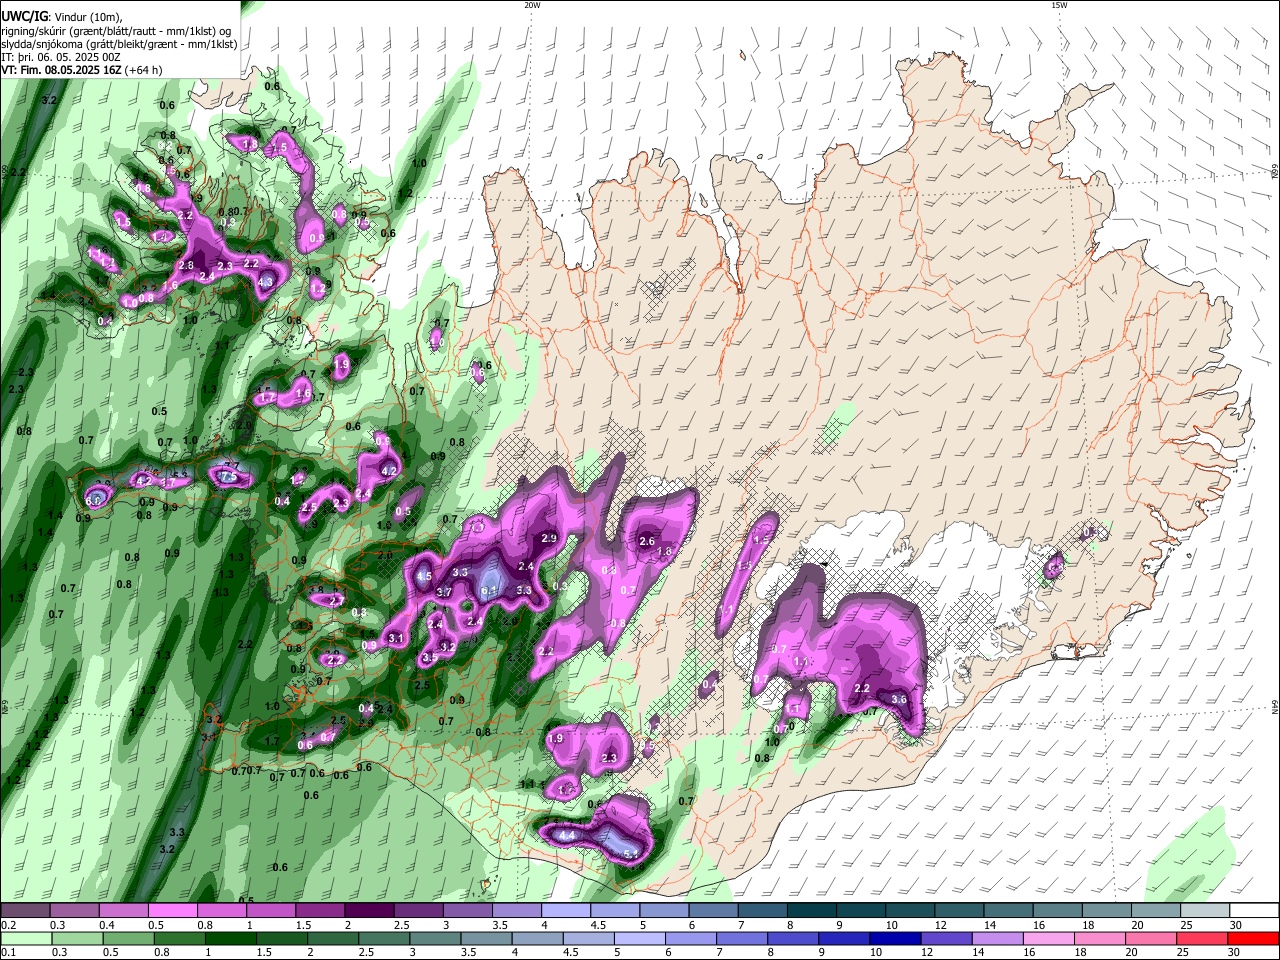The height and width of the screenshot is (960, 1280).
Task: Click the bright magenta snow swatch between 0.5 and 0.8
Action: [x=172, y=911]
